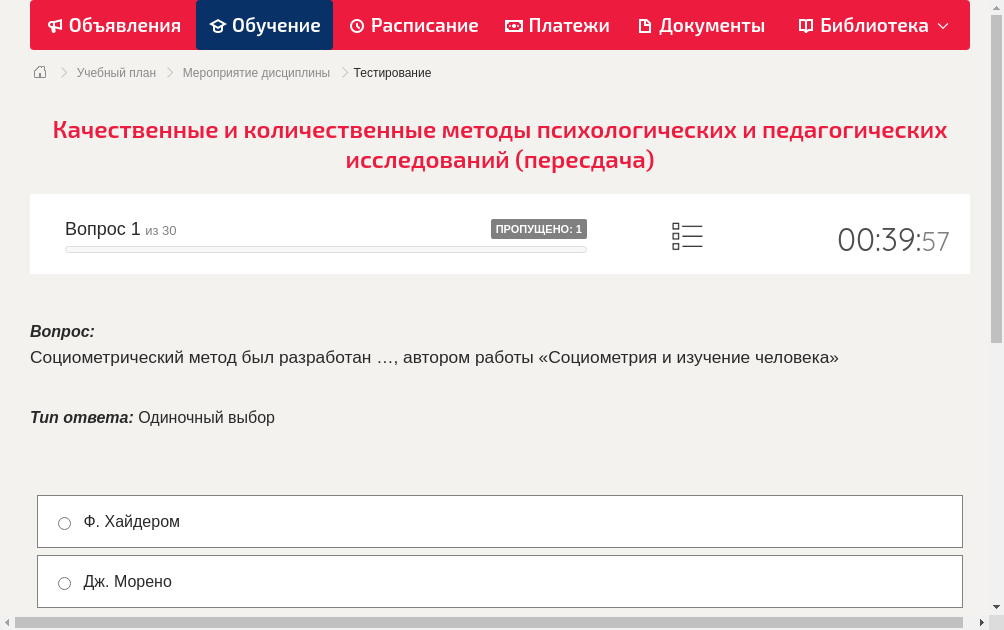Open the question navigation list icon
This screenshot has width=1004, height=630.
click(x=687, y=235)
